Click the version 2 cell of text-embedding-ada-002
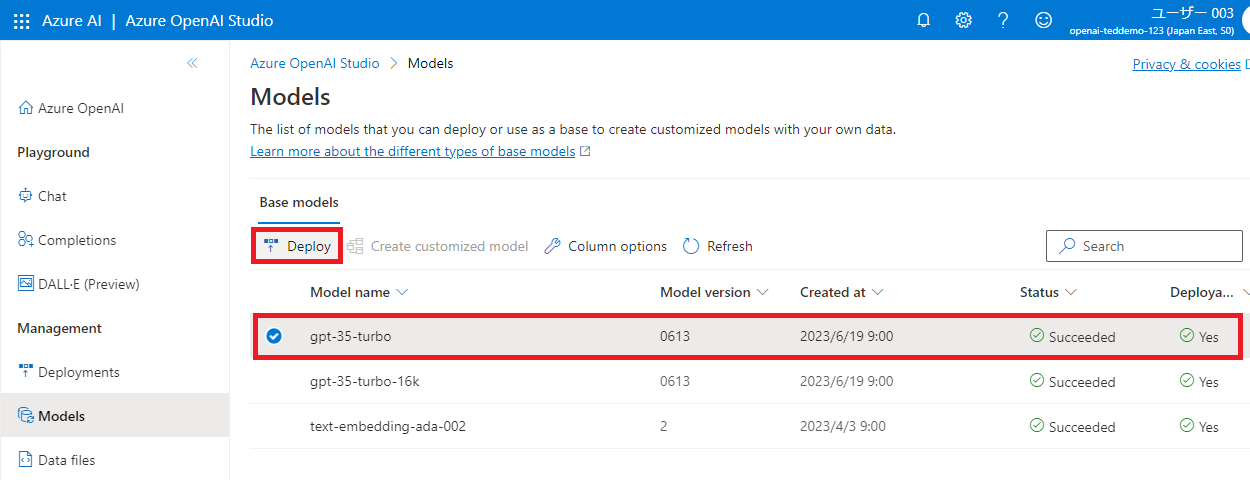 pyautogui.click(x=664, y=426)
